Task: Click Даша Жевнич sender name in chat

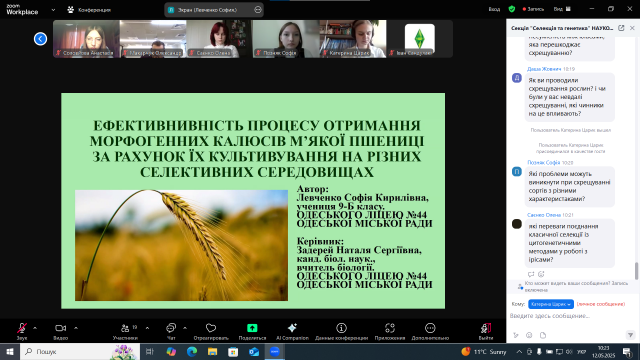Action: 544,69
